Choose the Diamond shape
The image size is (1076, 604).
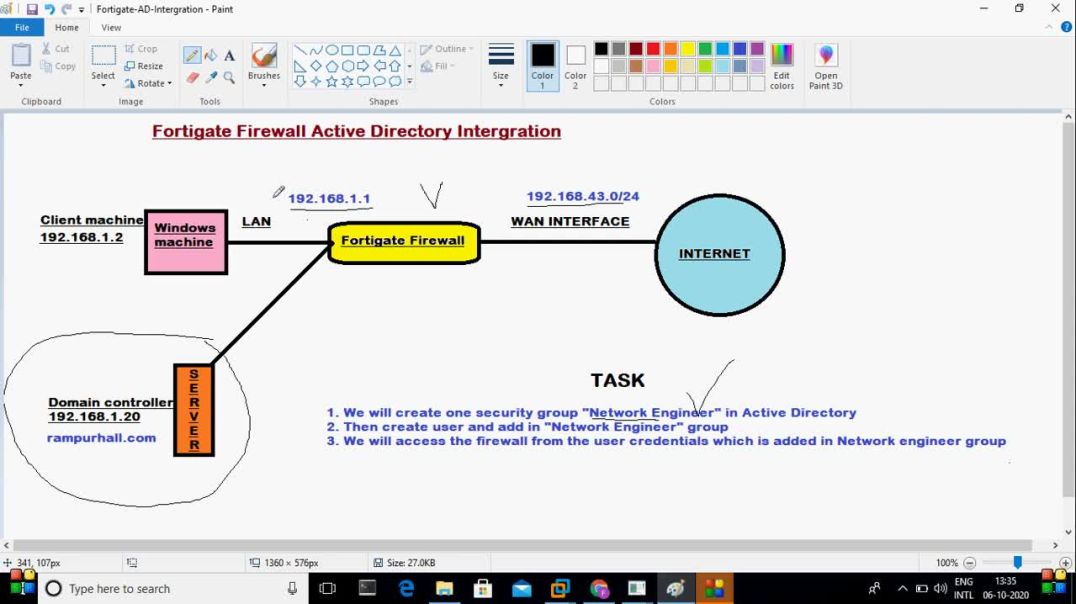316,66
